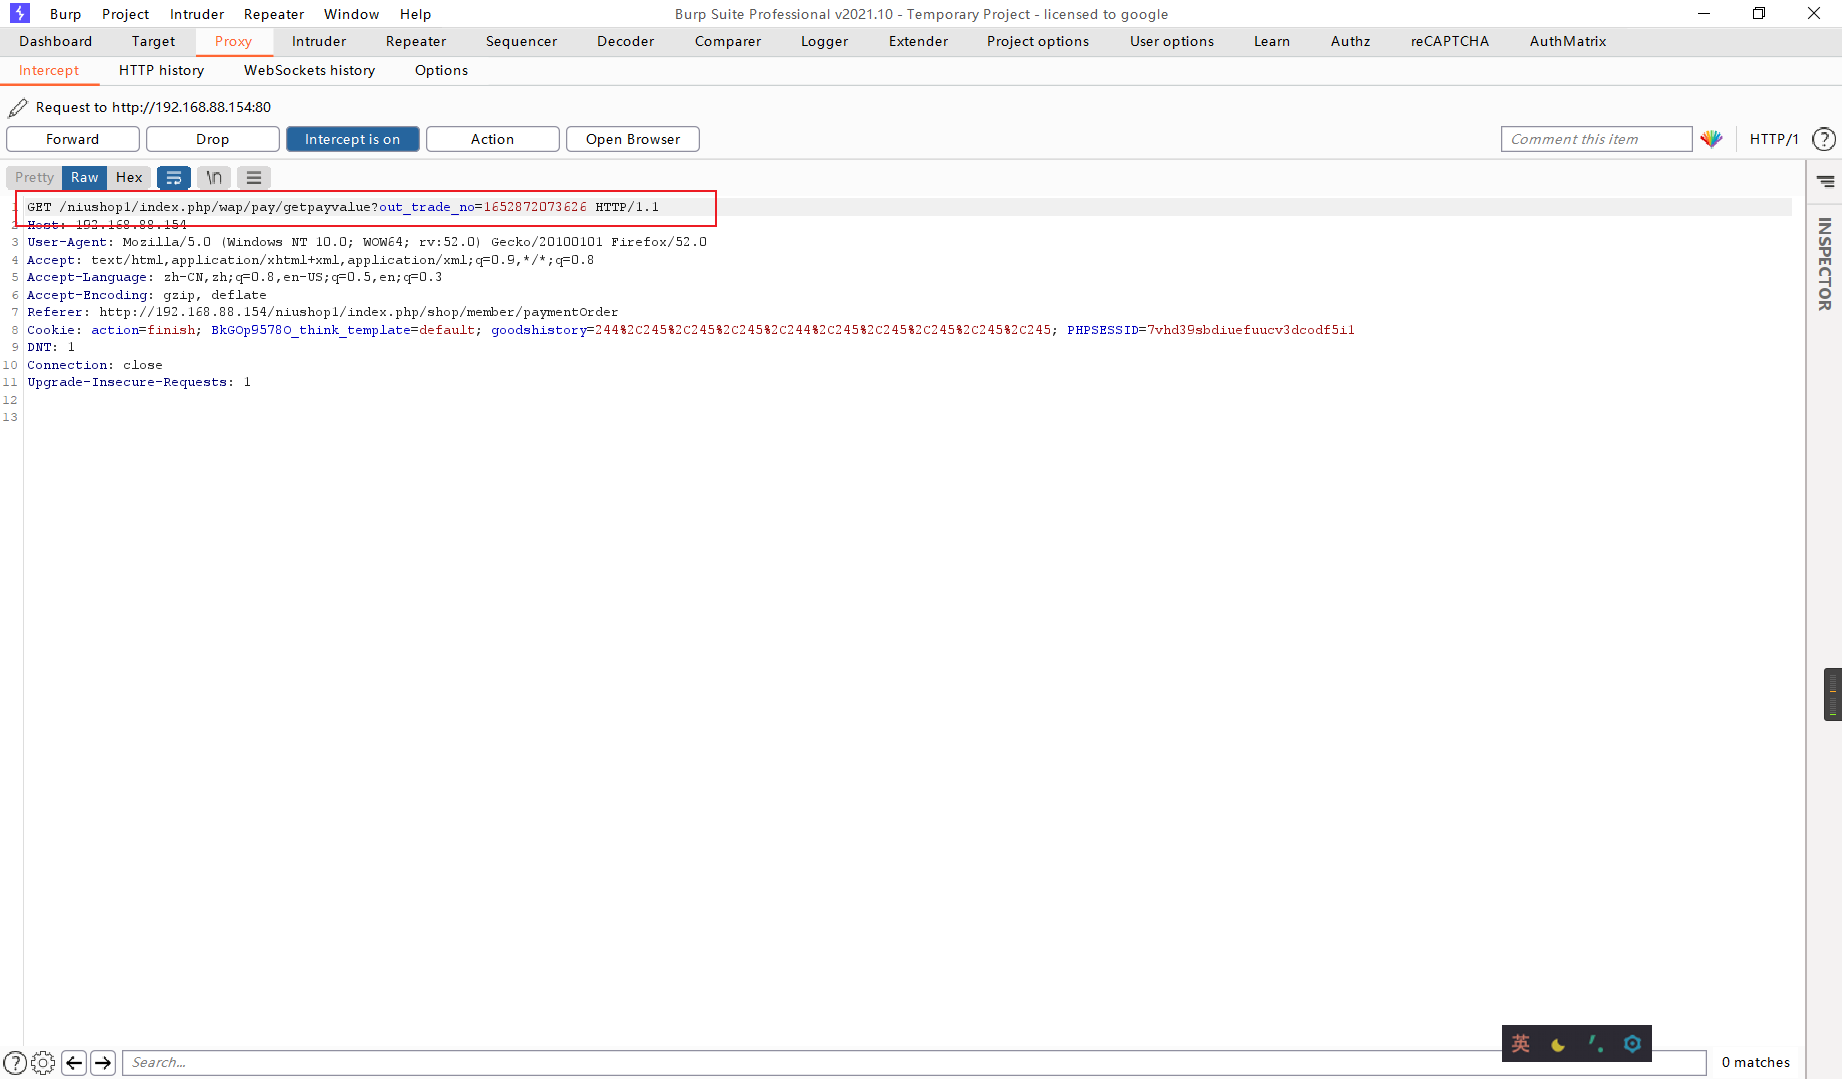The width and height of the screenshot is (1842, 1080).
Task: Click the input method 英 tray icon
Action: 1521,1044
